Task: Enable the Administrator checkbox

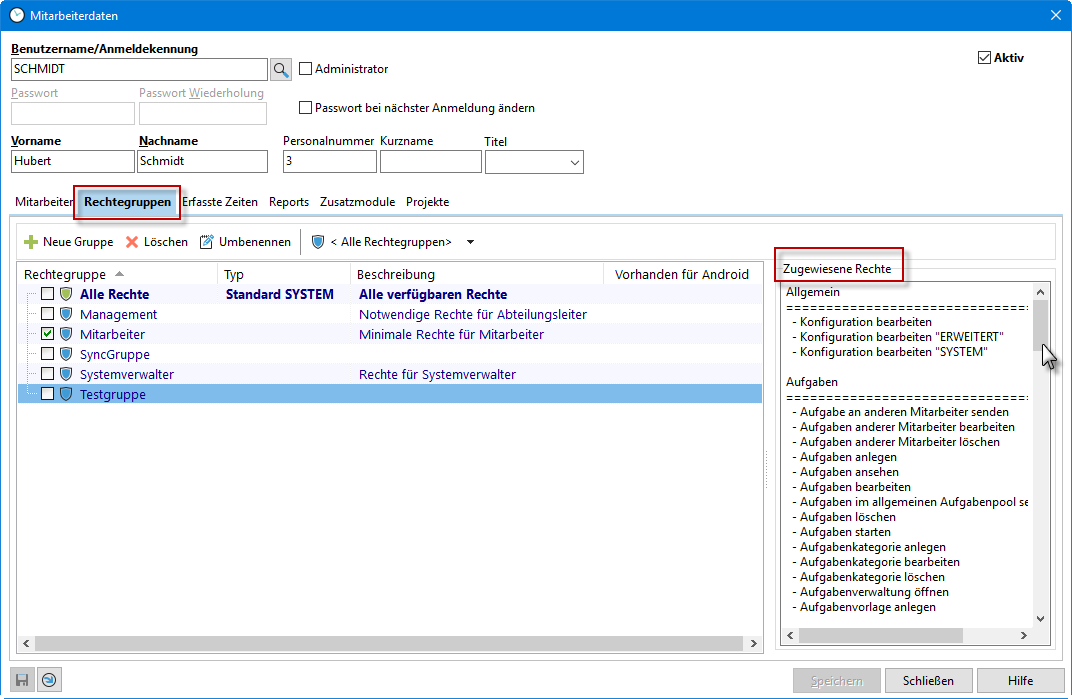Action: [306, 69]
